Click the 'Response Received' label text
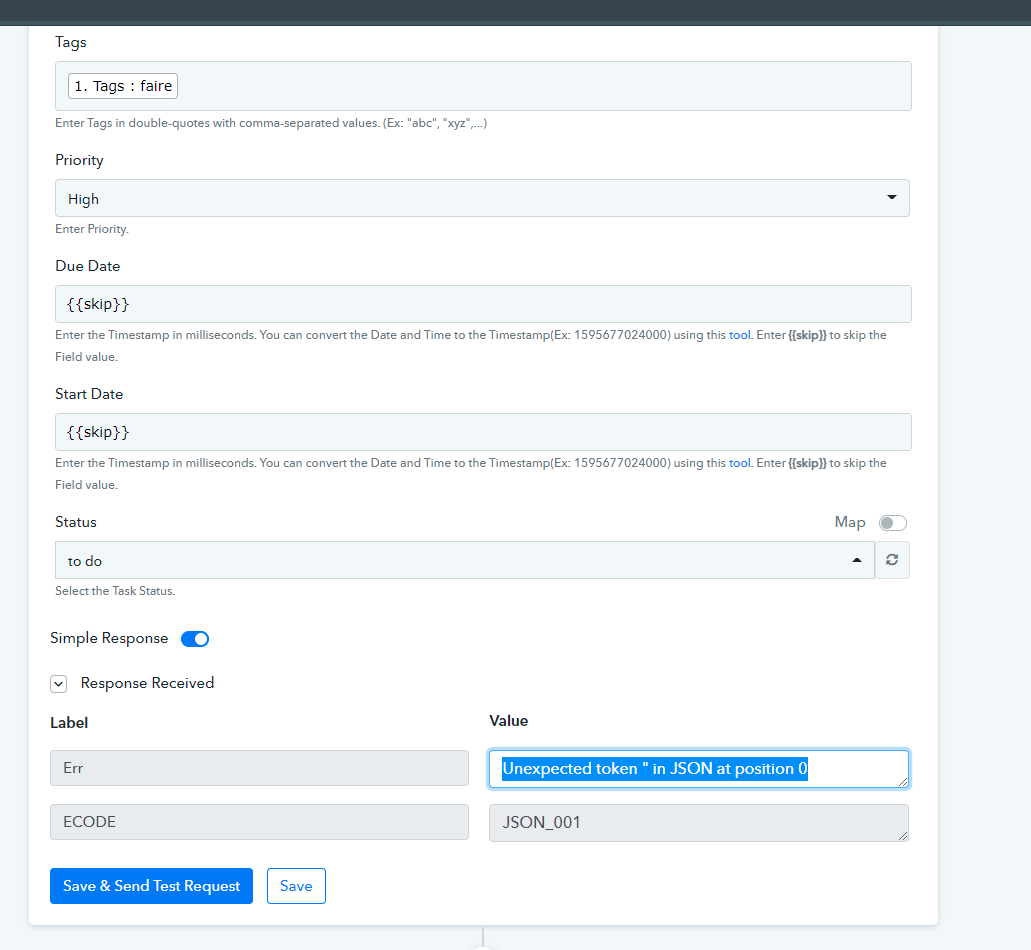1031x950 pixels. tap(147, 684)
